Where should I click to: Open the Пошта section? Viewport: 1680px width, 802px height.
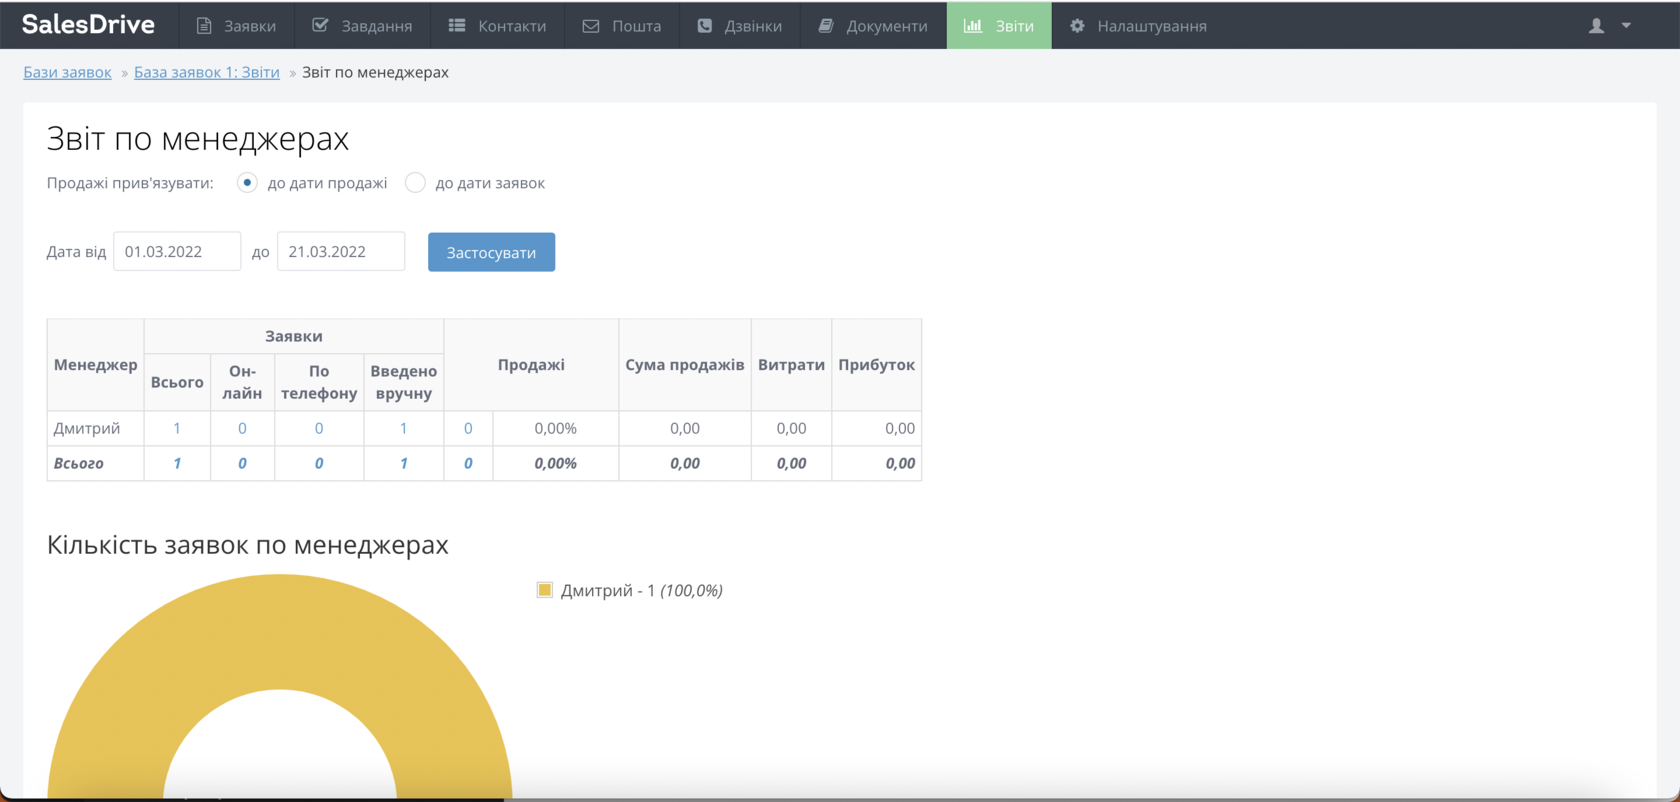point(622,25)
